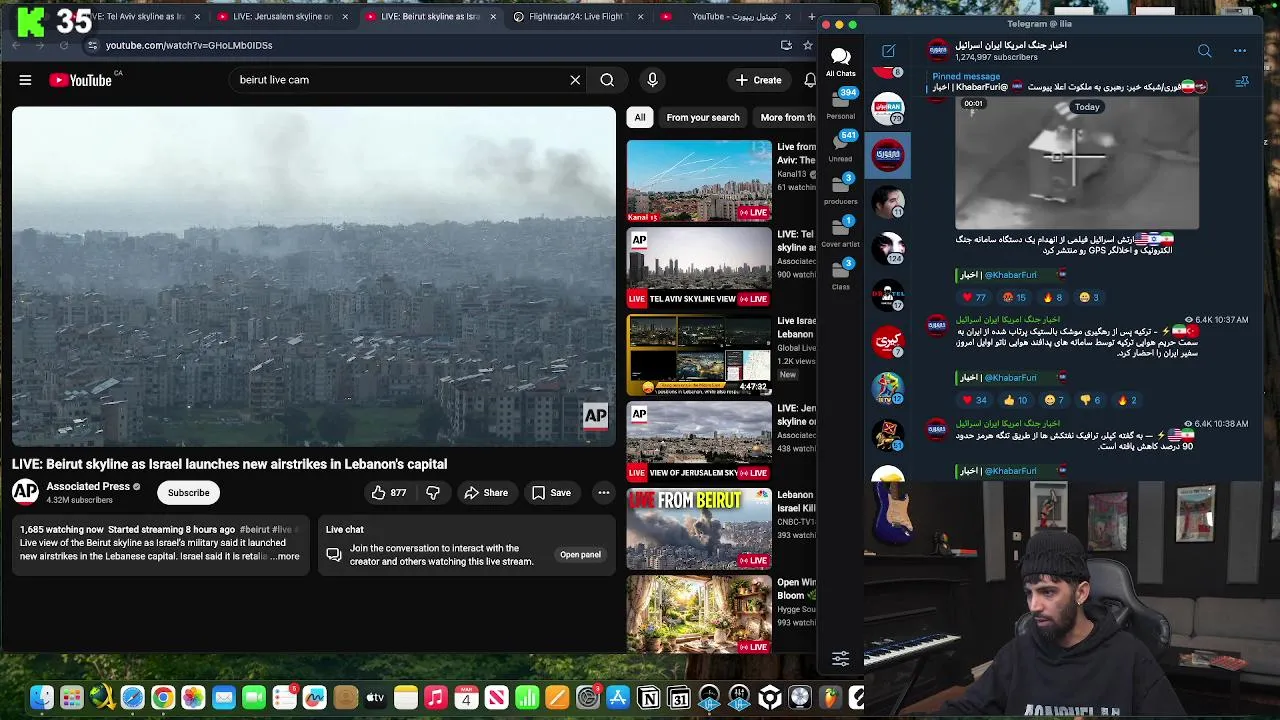This screenshot has height=720, width=1280.
Task: Expand description with the '...more' link
Action: (286, 556)
